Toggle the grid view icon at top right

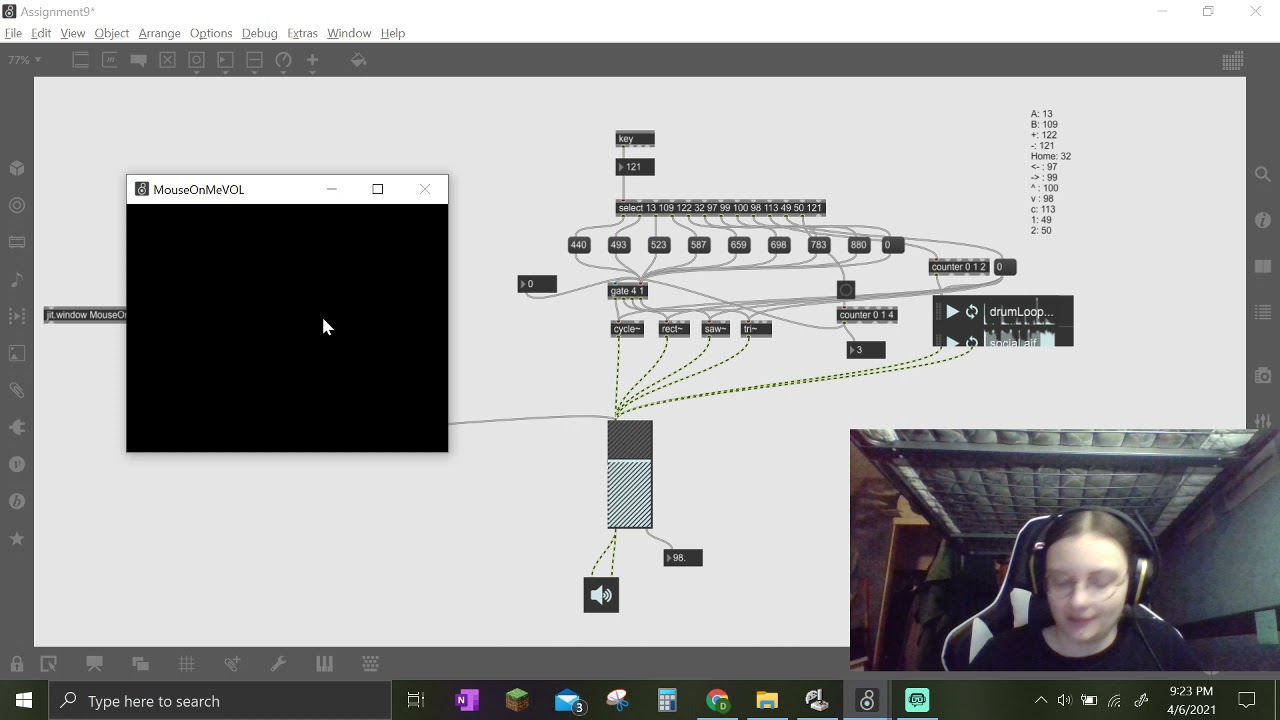pyautogui.click(x=1233, y=61)
